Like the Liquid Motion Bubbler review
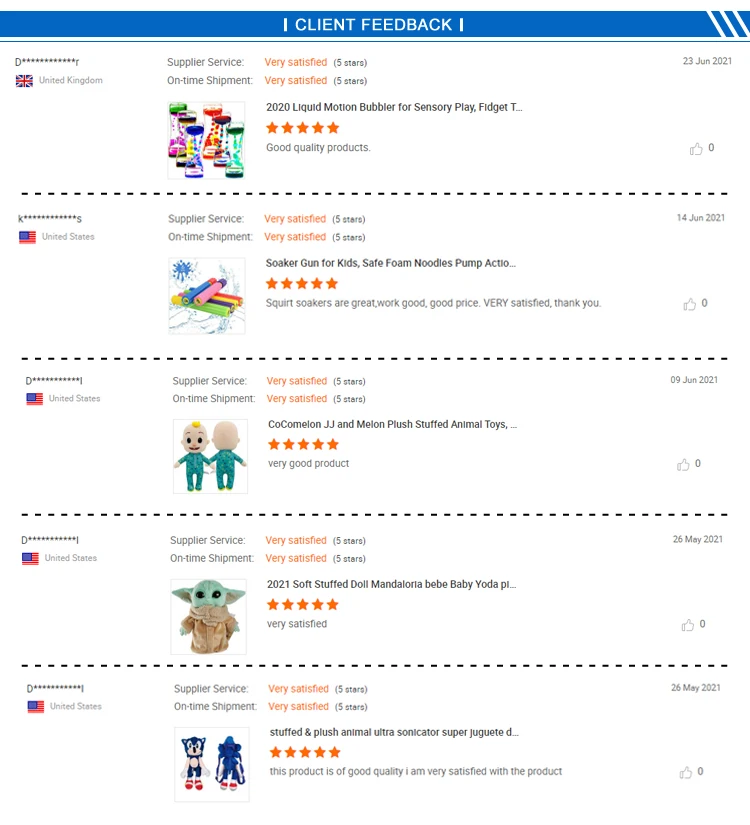The height and width of the screenshot is (825, 750). 696,149
